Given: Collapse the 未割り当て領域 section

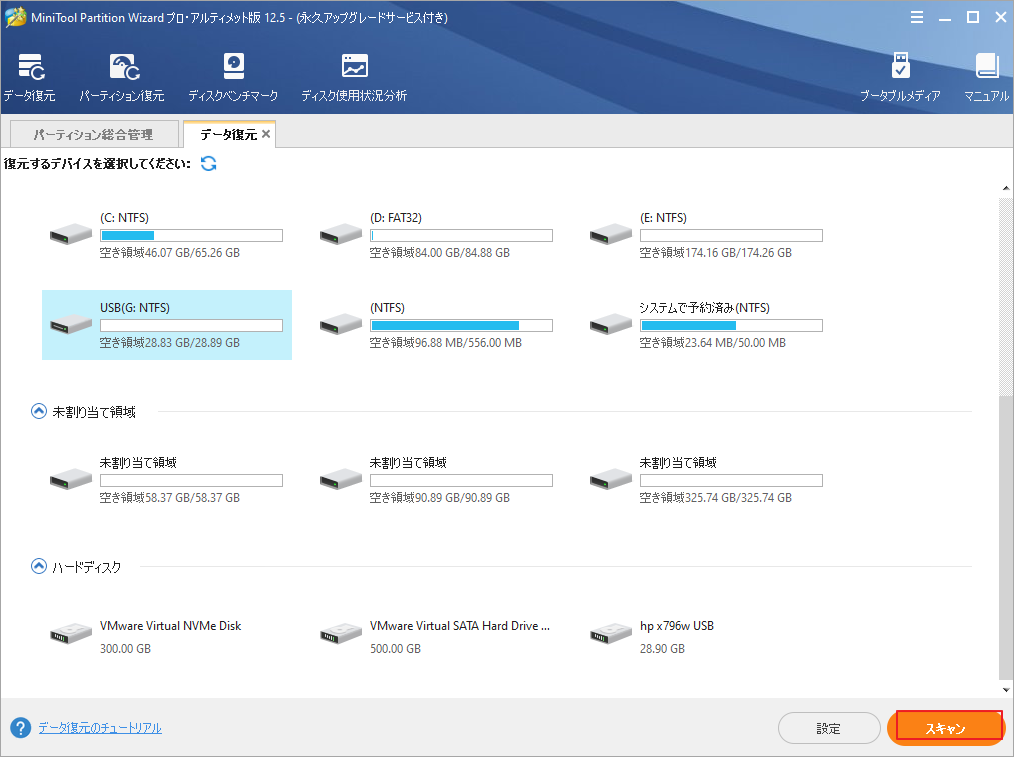Looking at the screenshot, I should click(39, 411).
